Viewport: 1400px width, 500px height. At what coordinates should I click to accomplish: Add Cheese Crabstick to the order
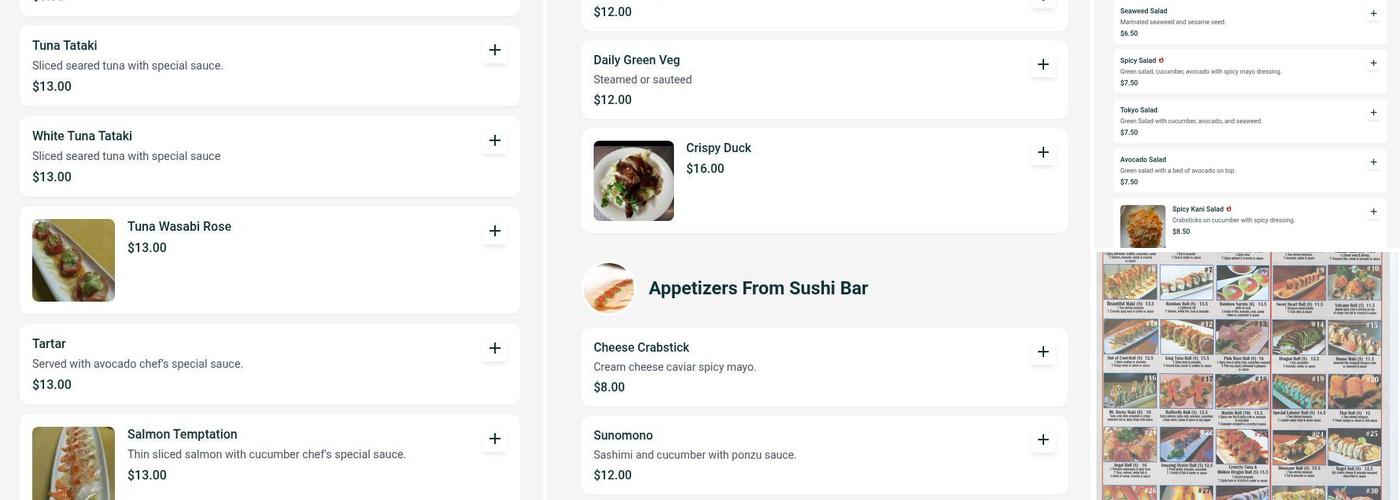[1043, 352]
